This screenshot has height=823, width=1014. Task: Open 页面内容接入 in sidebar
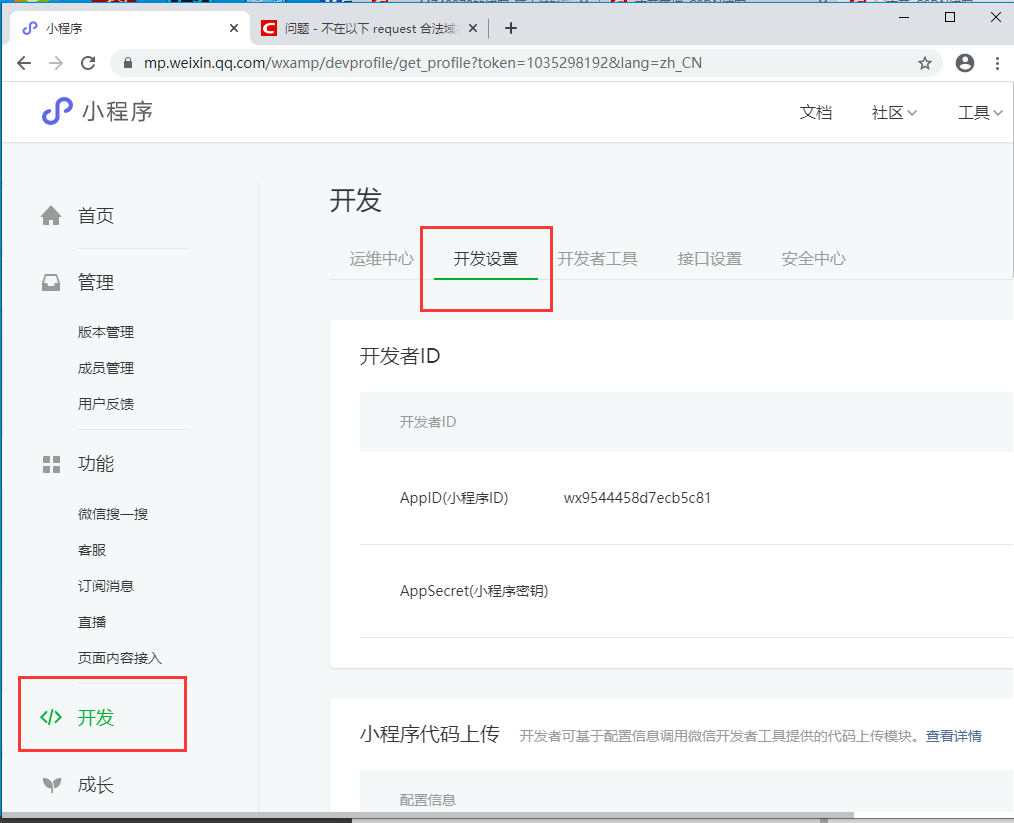120,658
